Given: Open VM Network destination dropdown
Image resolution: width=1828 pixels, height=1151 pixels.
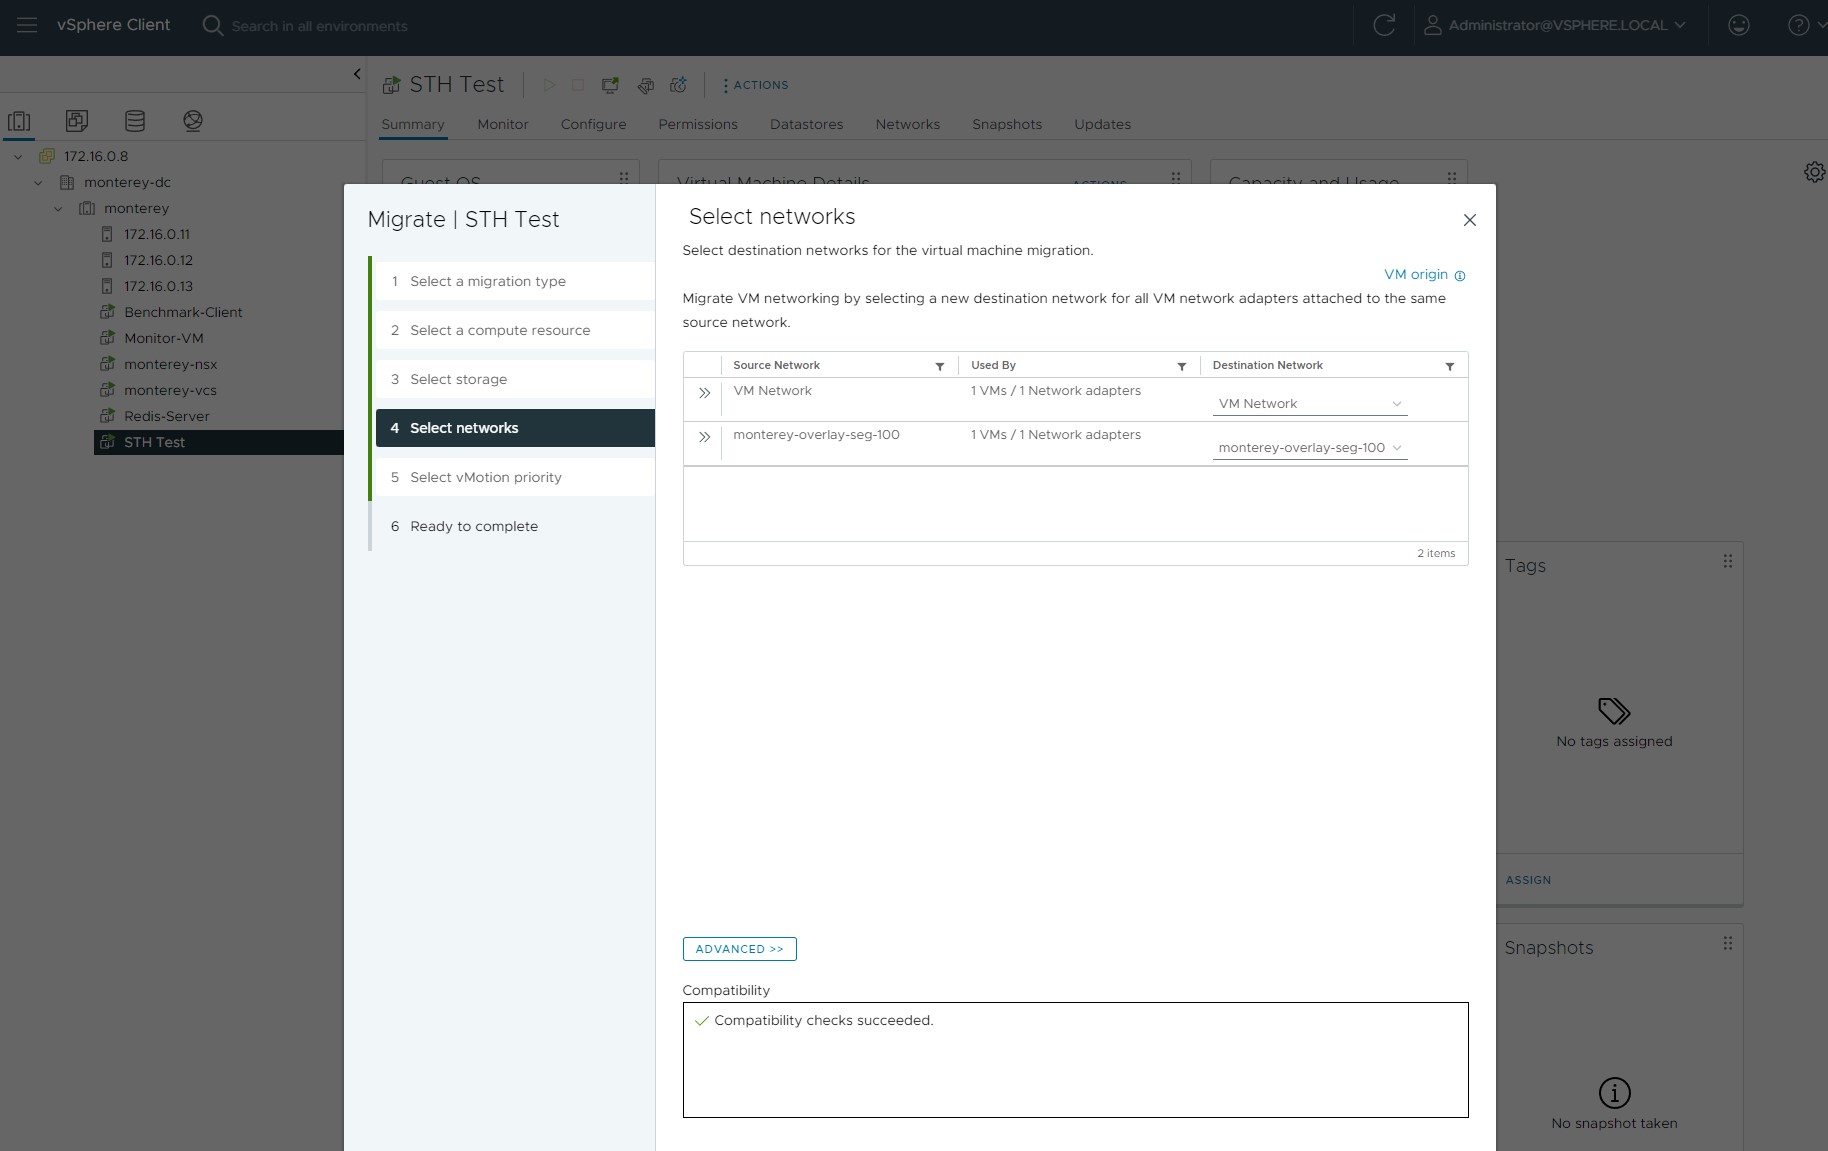Looking at the screenshot, I should [1309, 404].
